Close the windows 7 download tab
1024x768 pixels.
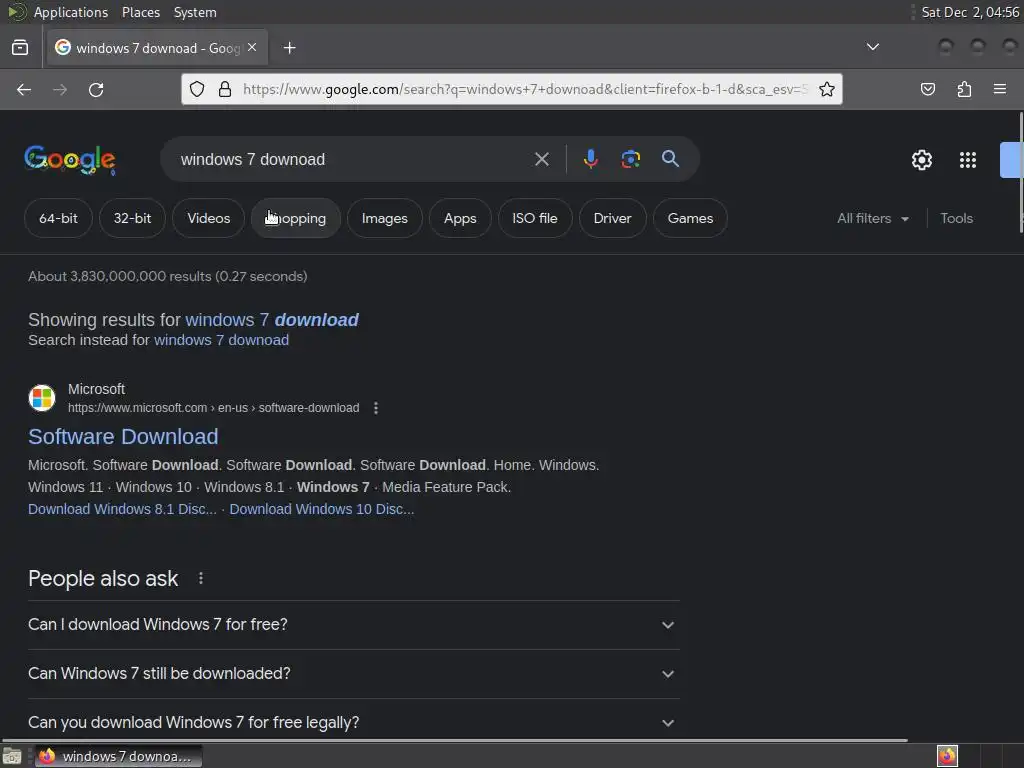pyautogui.click(x=252, y=48)
